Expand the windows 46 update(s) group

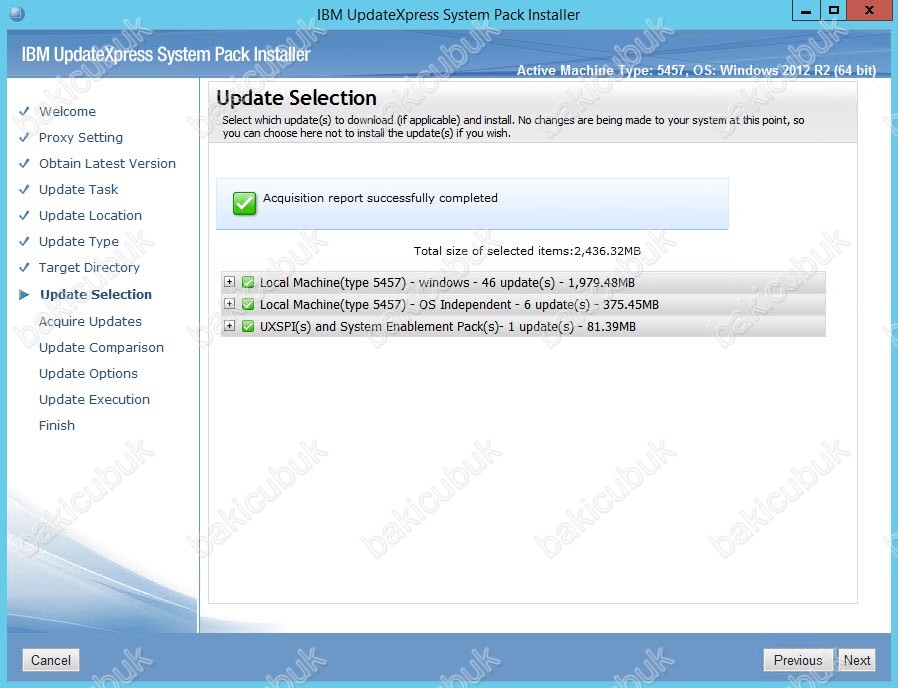229,282
